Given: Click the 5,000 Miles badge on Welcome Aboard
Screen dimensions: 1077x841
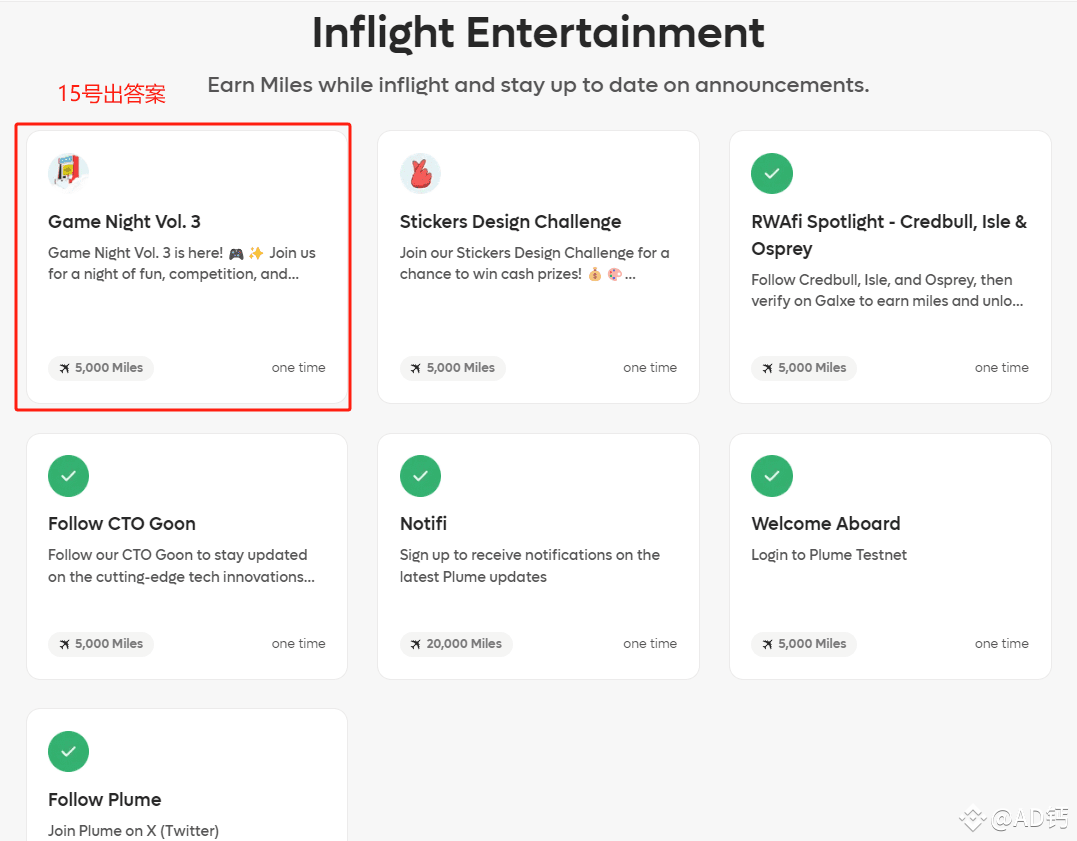Looking at the screenshot, I should 804,644.
